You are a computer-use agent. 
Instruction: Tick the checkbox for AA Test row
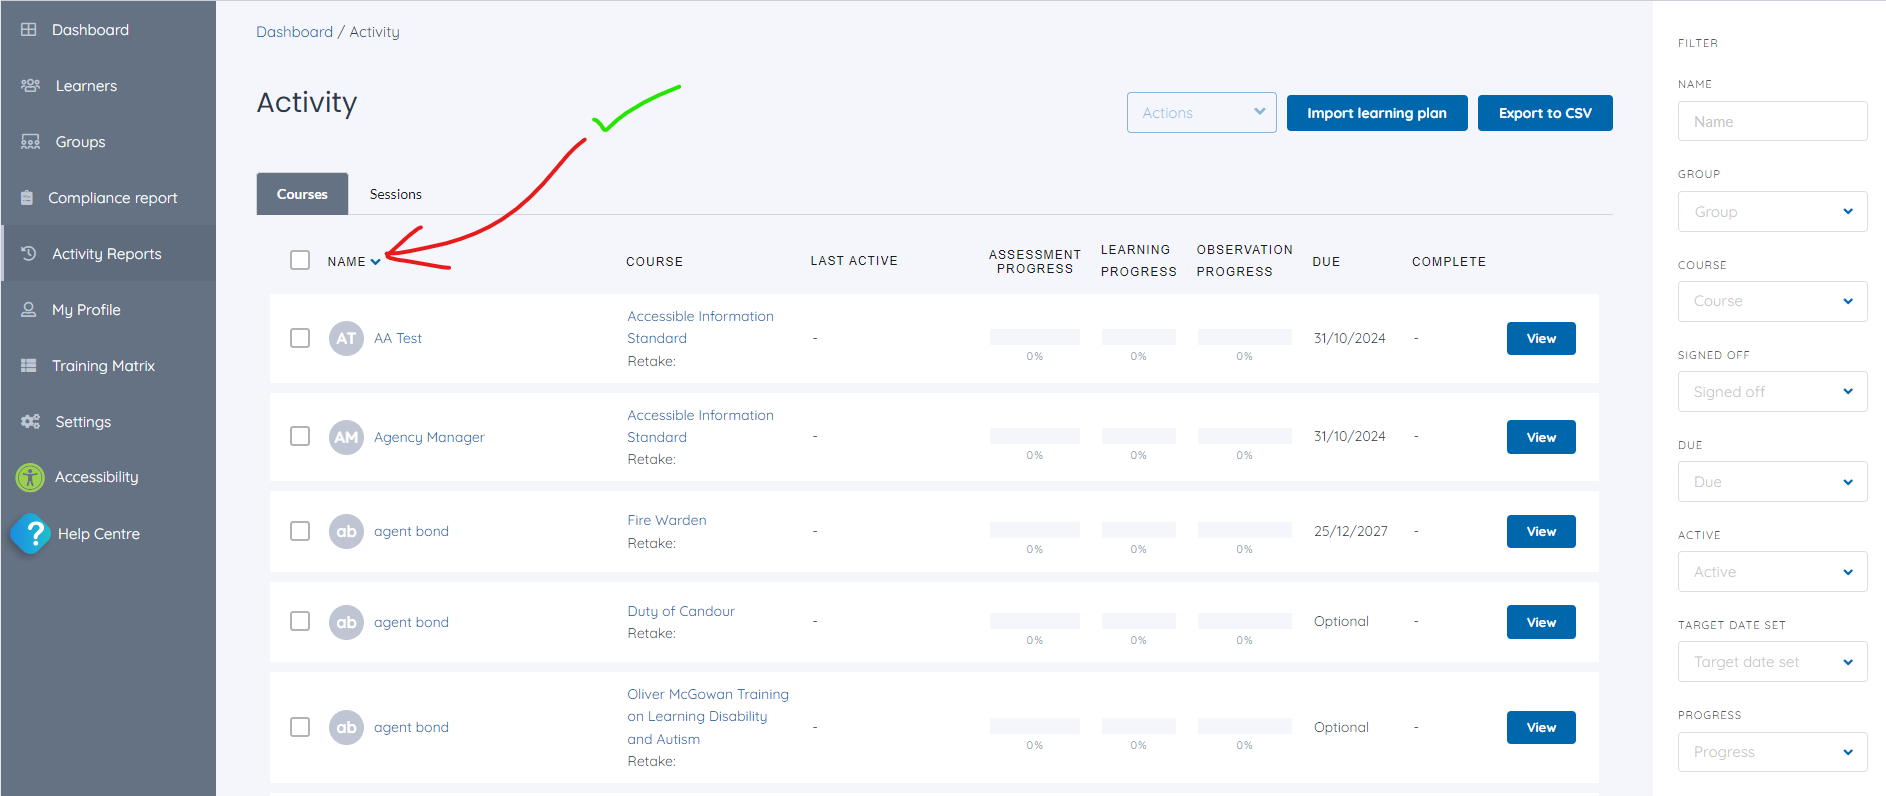(x=300, y=338)
